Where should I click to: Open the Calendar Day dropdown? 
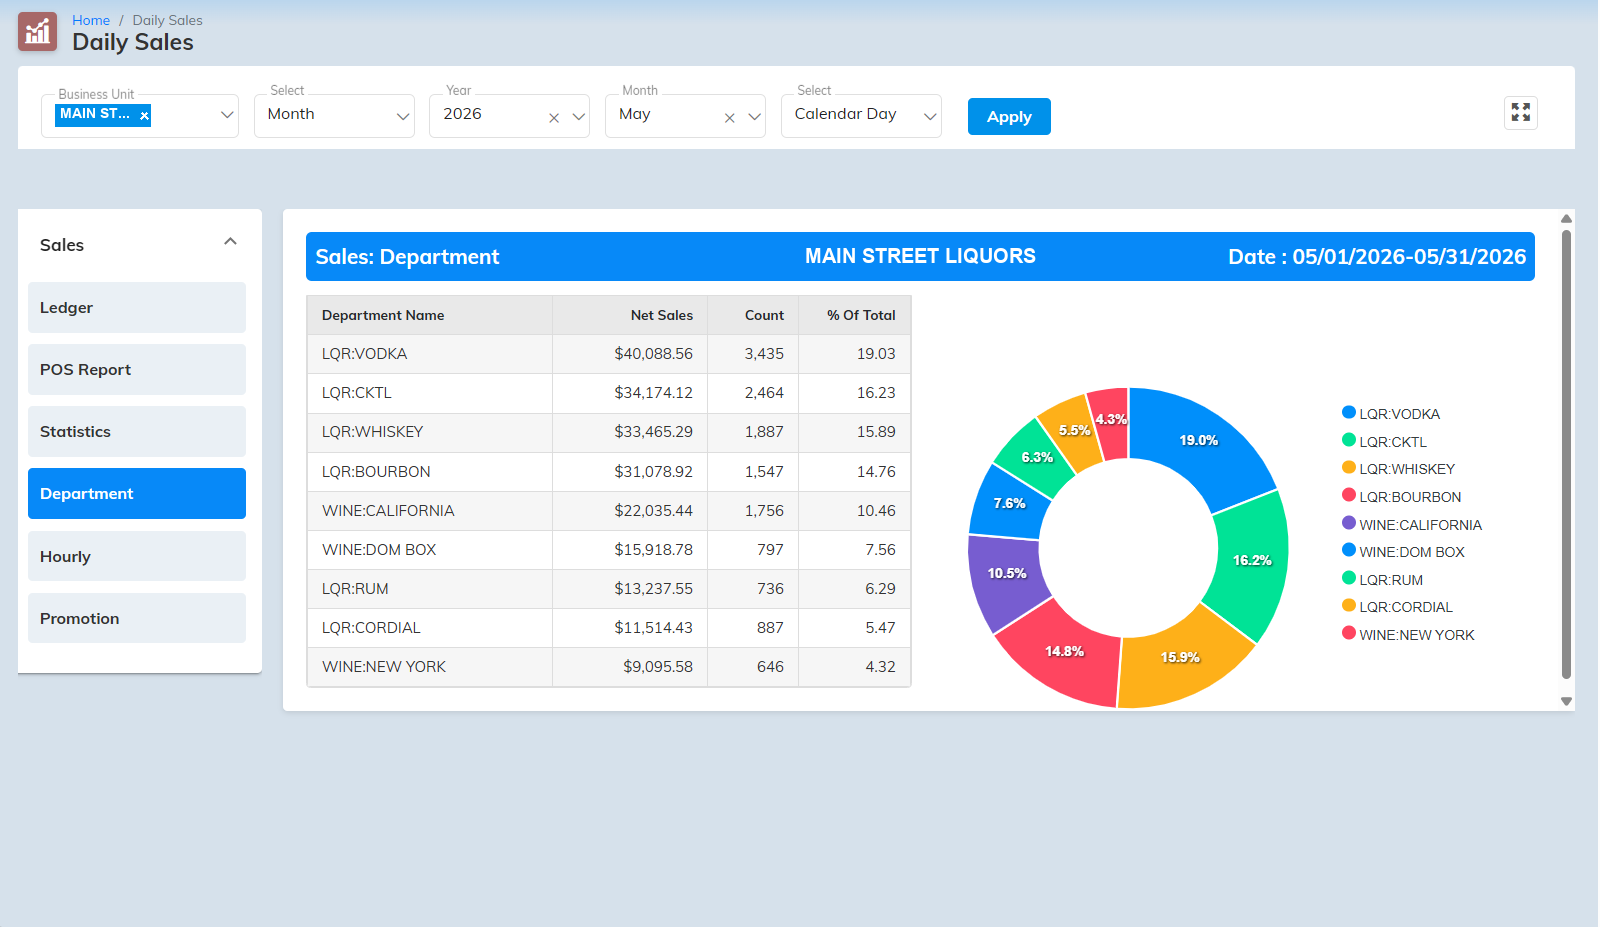[861, 116]
